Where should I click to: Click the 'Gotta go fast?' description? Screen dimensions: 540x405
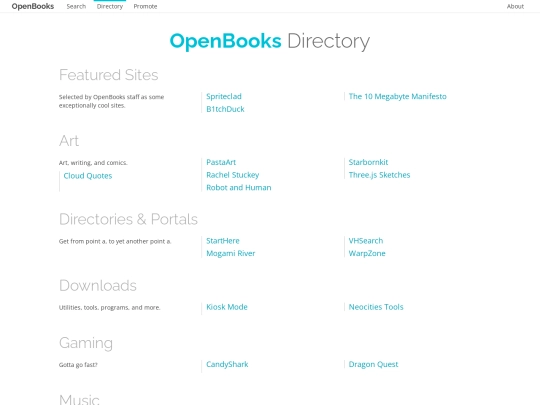coord(78,365)
